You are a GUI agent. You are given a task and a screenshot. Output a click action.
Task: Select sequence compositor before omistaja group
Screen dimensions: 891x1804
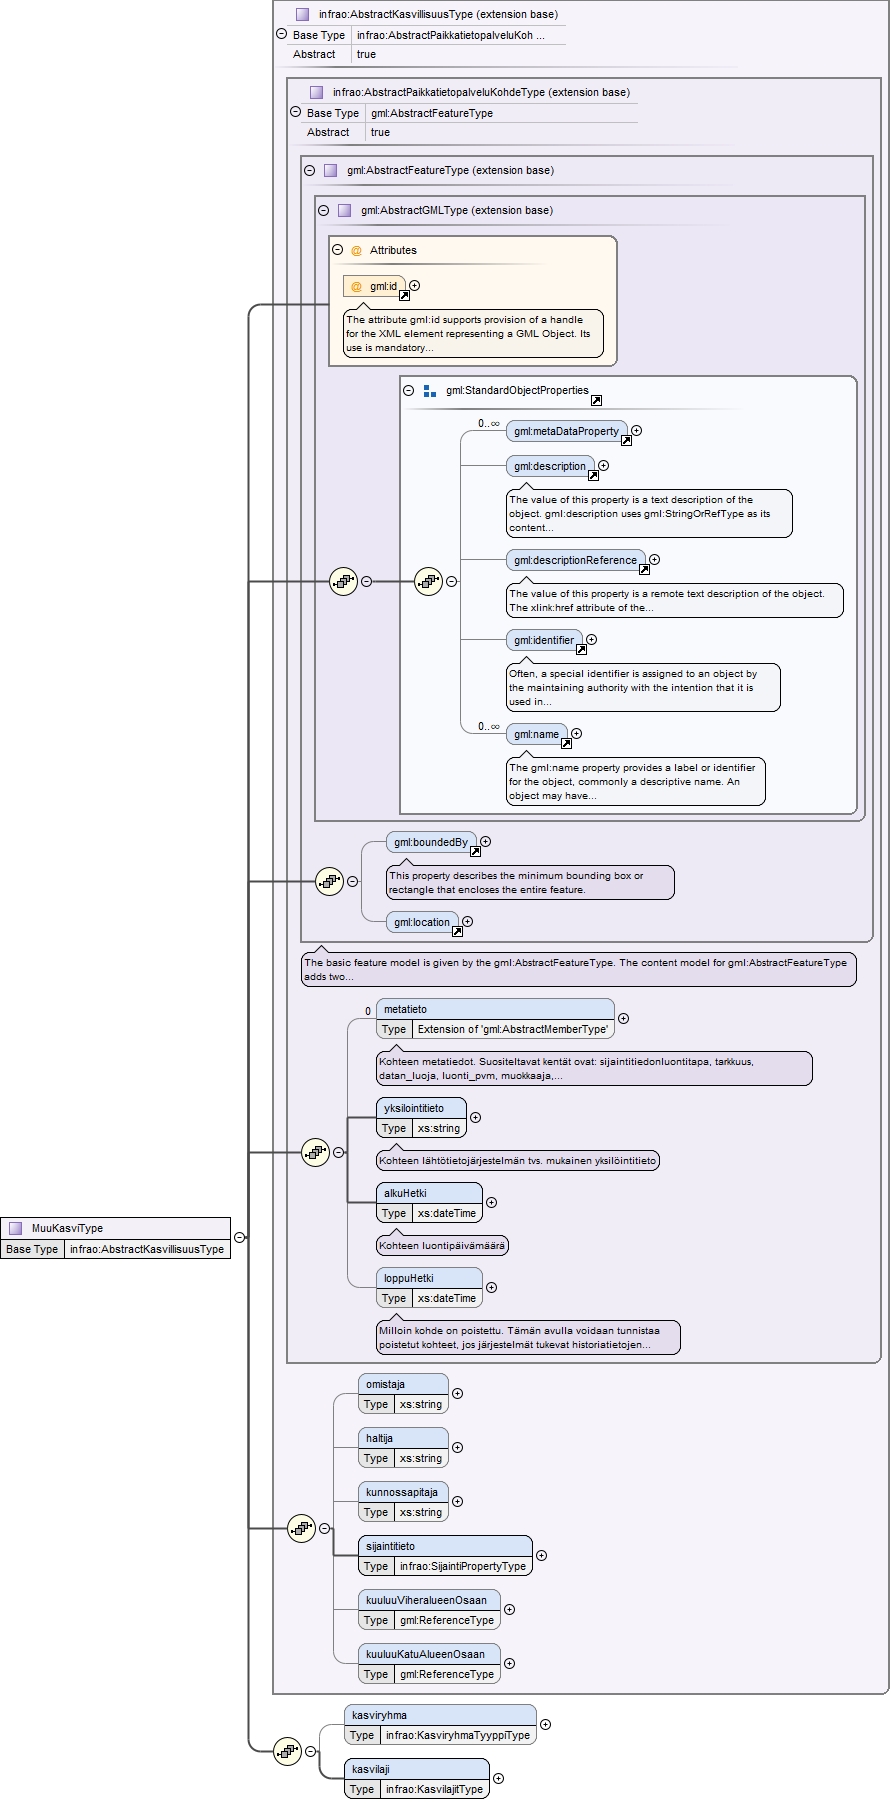pyautogui.click(x=301, y=1528)
